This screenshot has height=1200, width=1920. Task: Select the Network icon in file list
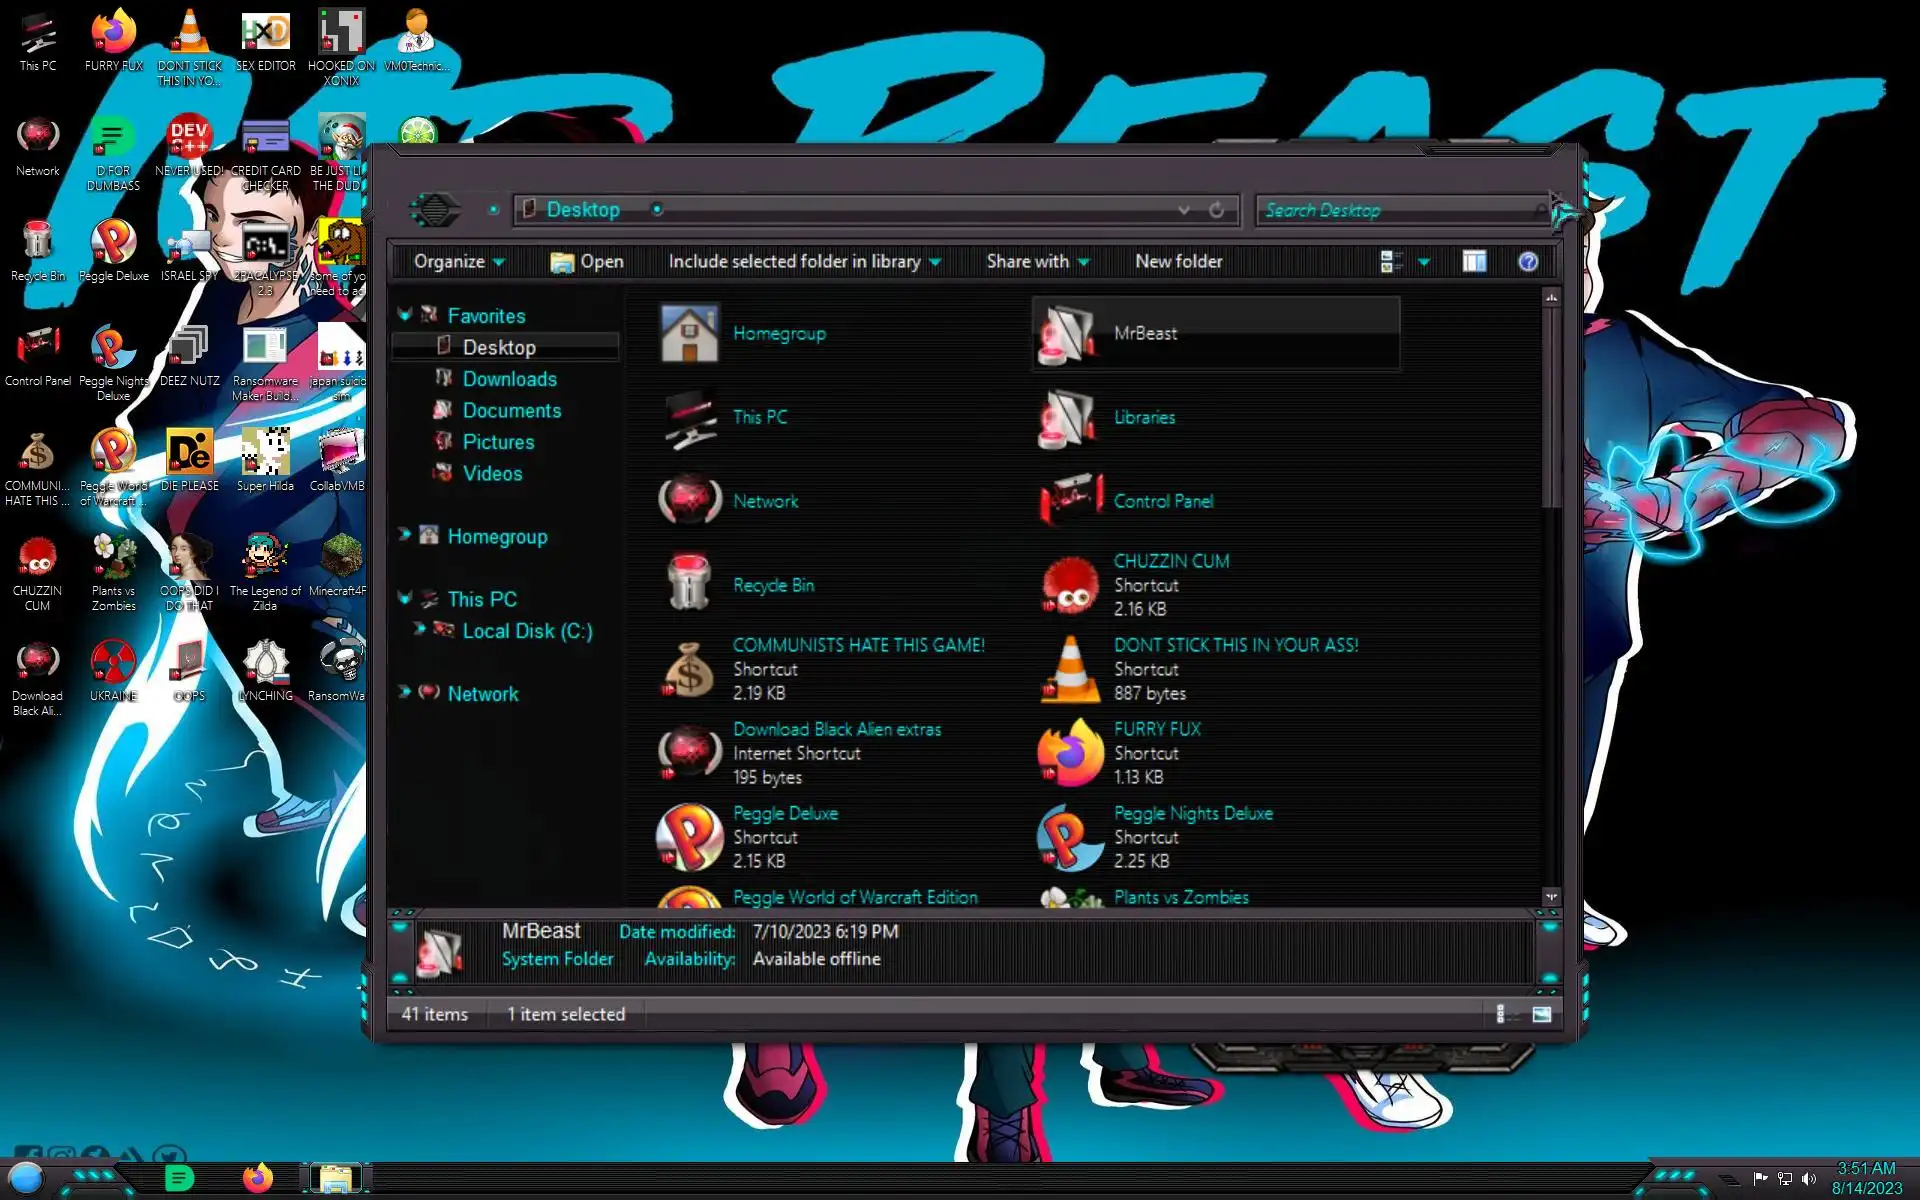pos(765,501)
